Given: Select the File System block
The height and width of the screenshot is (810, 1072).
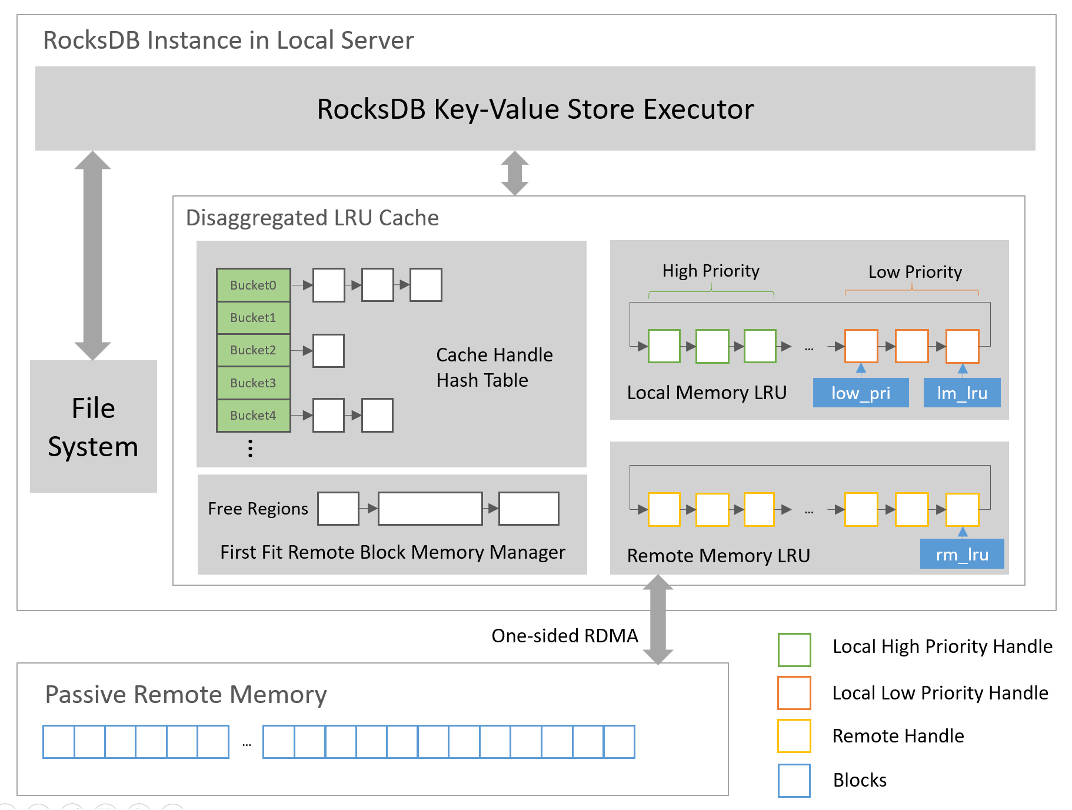Looking at the screenshot, I should pyautogui.click(x=93, y=426).
